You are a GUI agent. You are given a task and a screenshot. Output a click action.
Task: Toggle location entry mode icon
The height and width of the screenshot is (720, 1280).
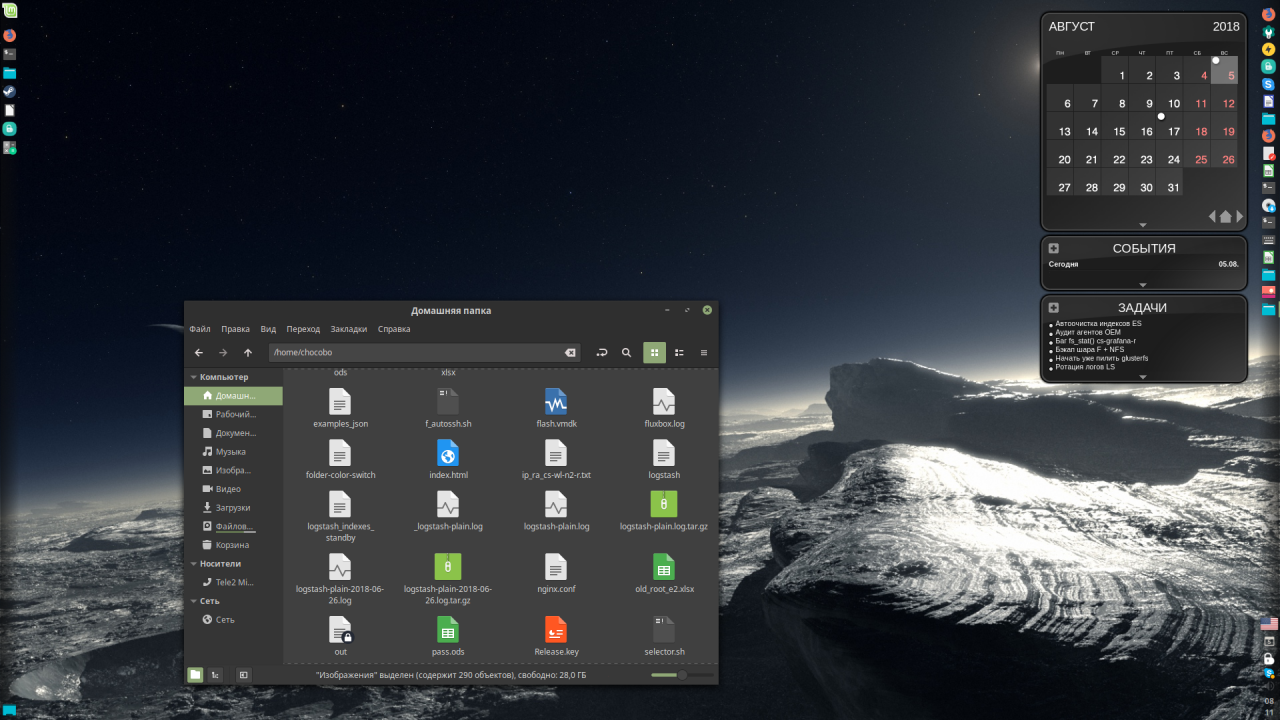602,352
